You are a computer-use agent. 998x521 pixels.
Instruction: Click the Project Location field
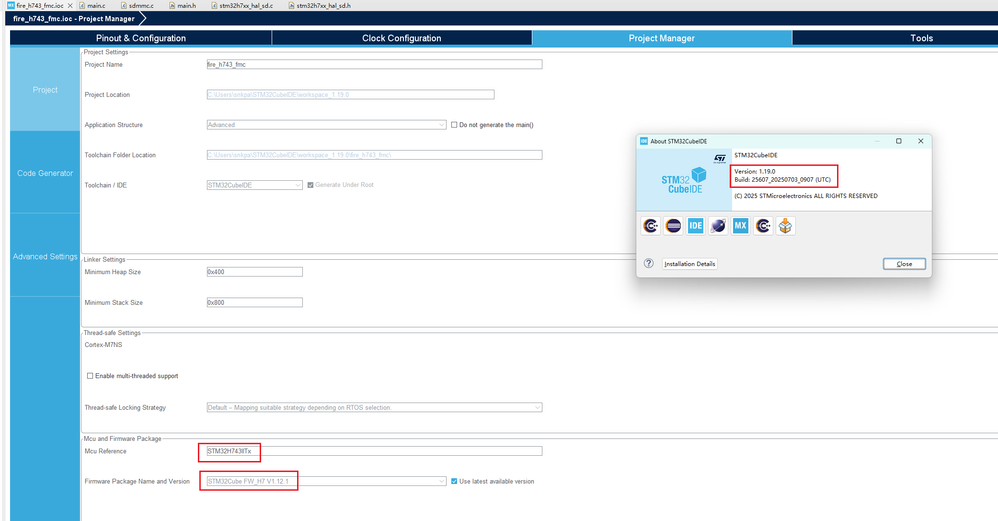[350, 95]
